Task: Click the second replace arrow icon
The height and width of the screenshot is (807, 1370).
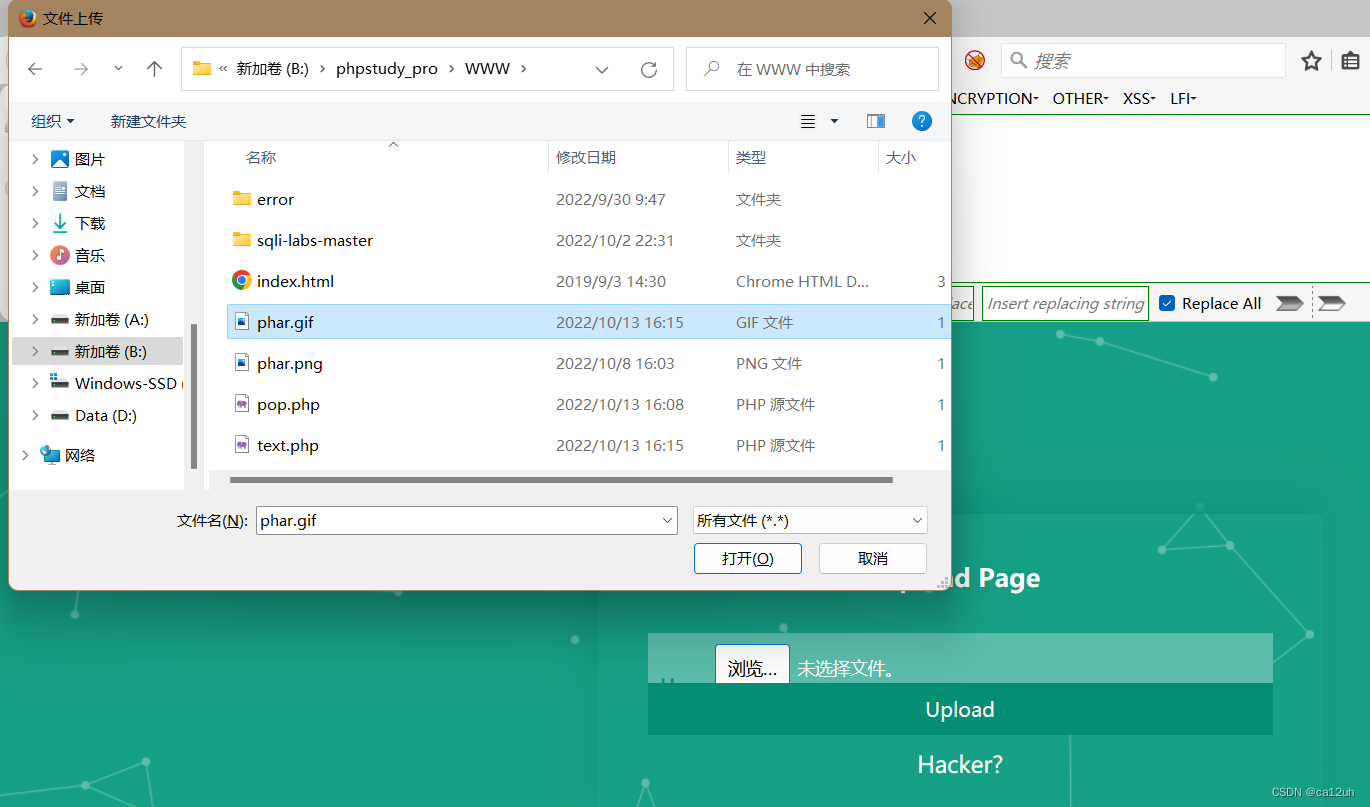Action: [x=1332, y=303]
